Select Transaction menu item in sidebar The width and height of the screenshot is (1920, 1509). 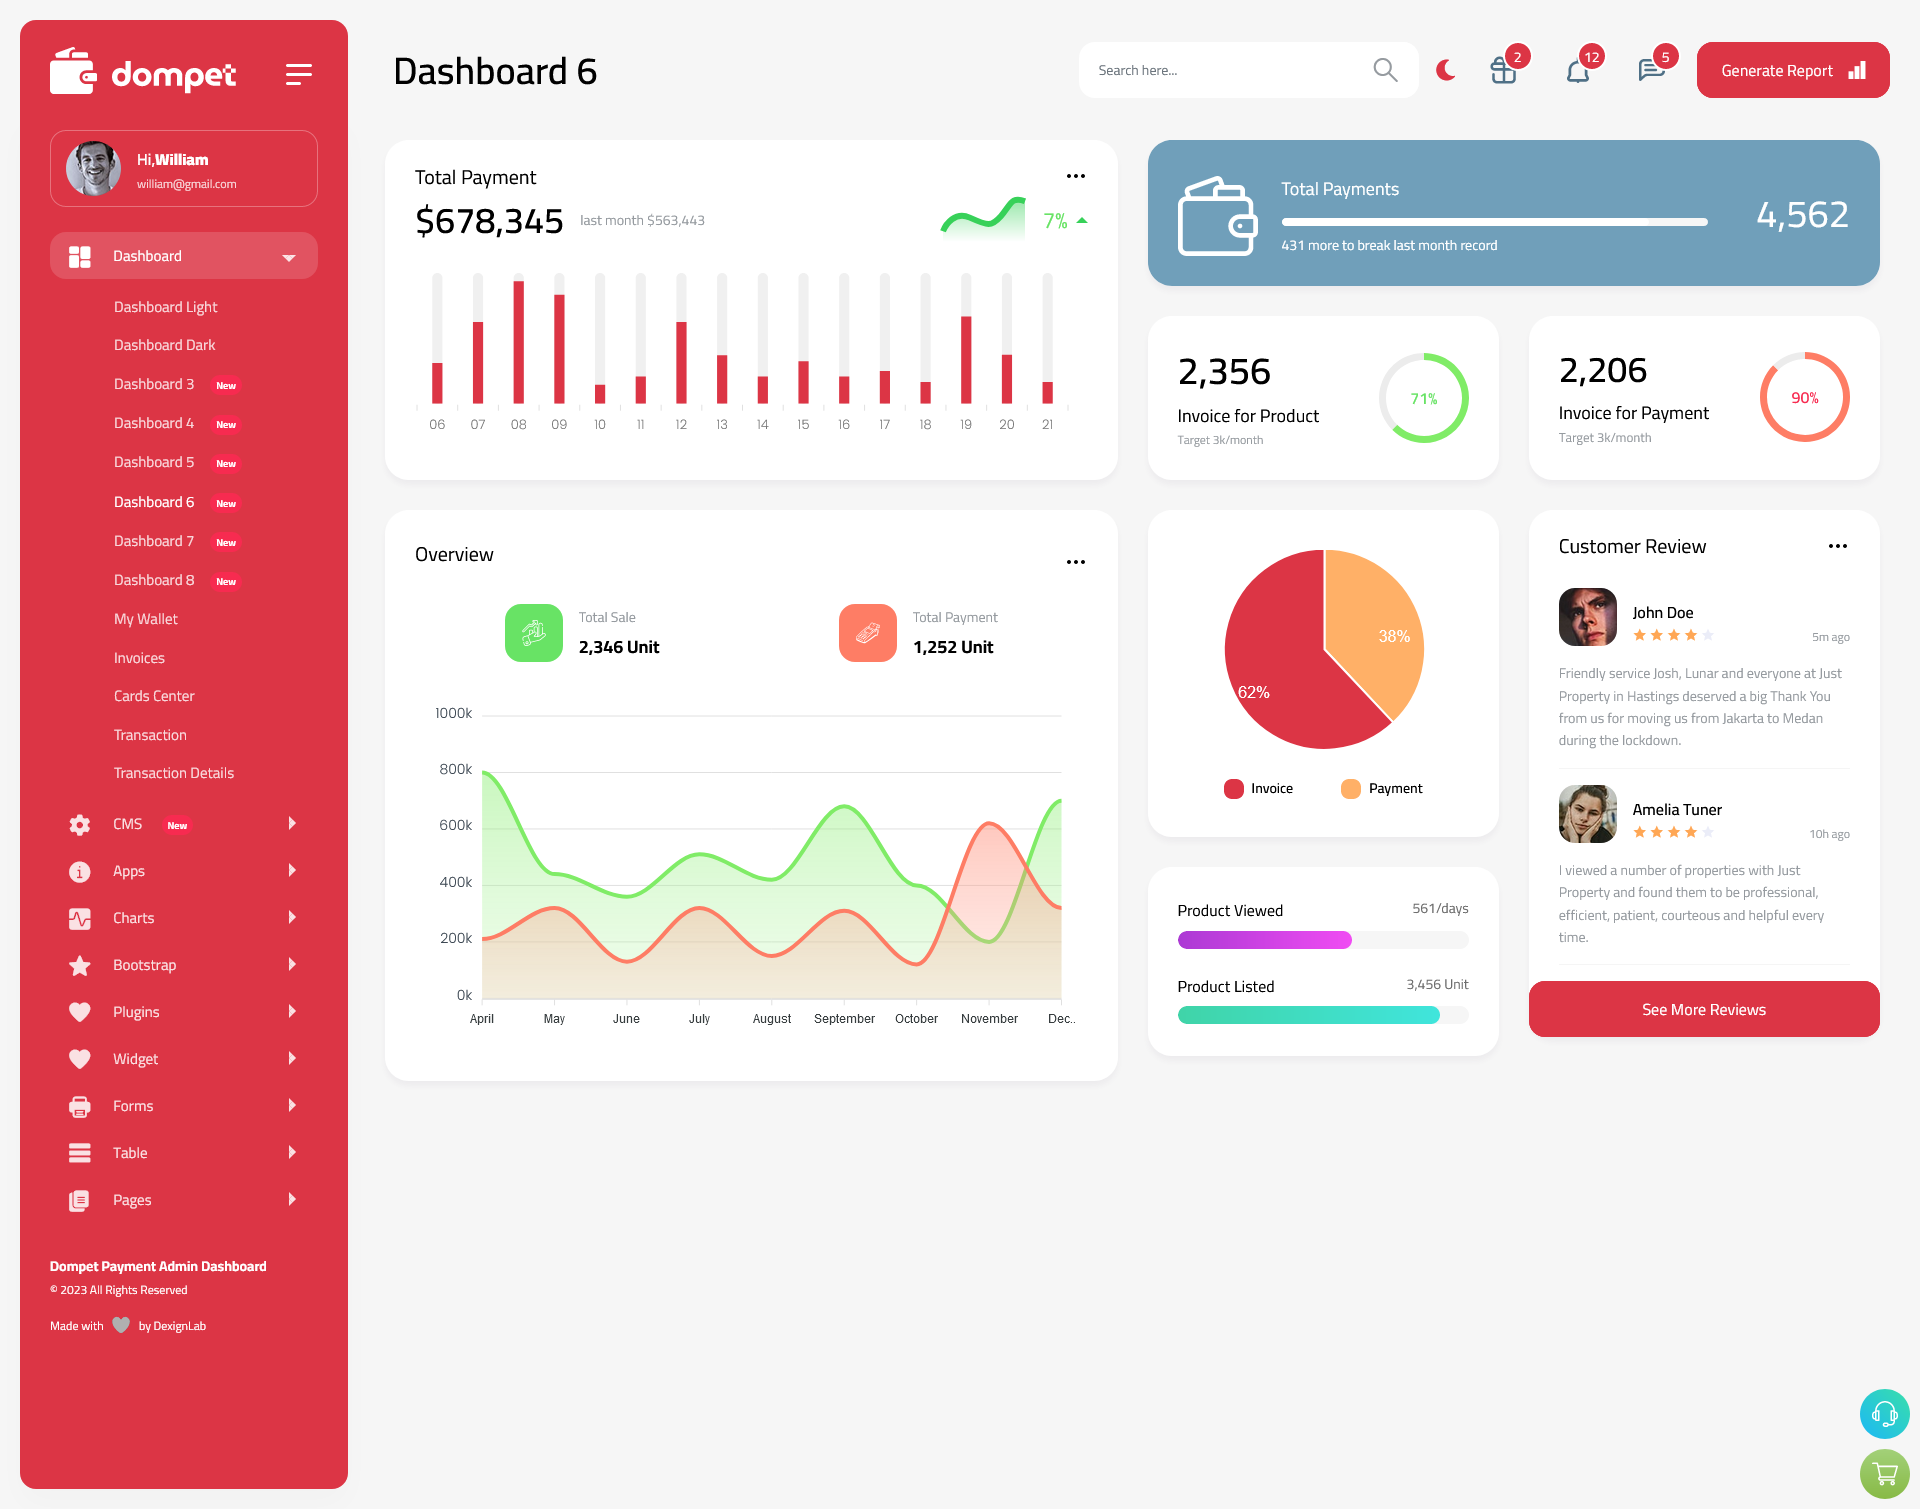151,734
